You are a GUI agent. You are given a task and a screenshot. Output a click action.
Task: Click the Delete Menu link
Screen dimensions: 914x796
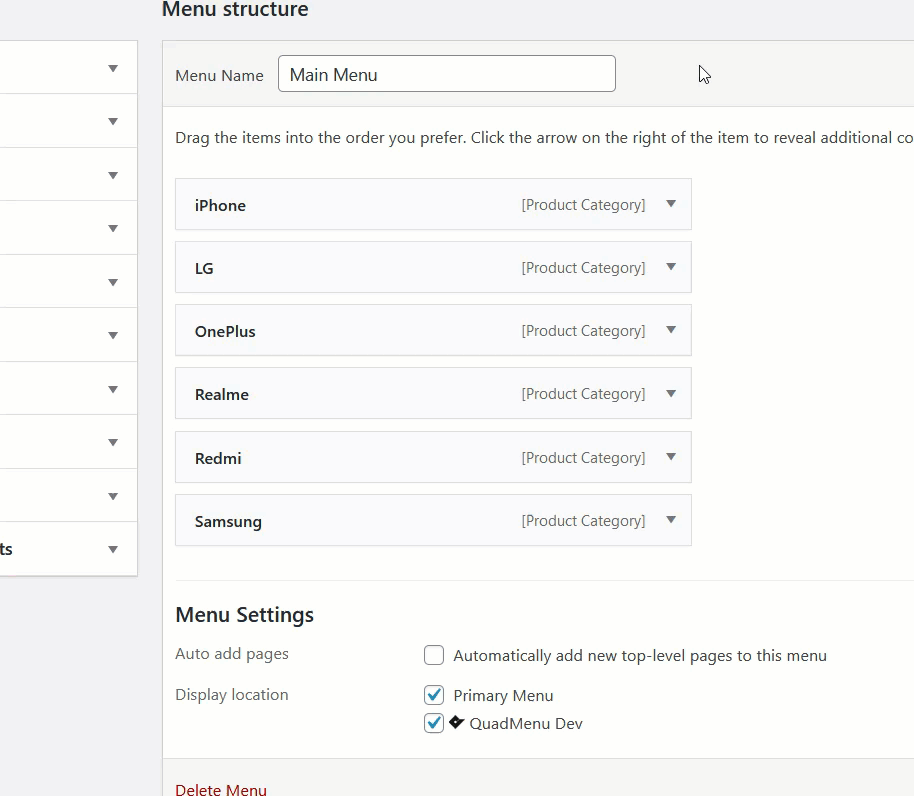221,790
